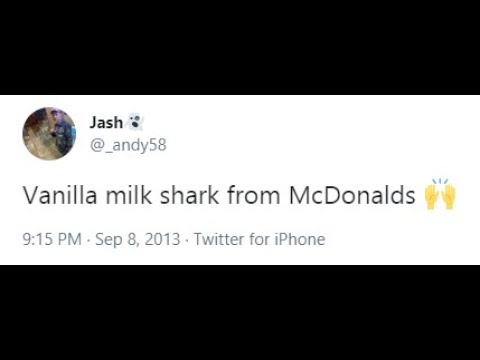Open the Jash display name
The height and width of the screenshot is (360, 480).
coord(106,122)
